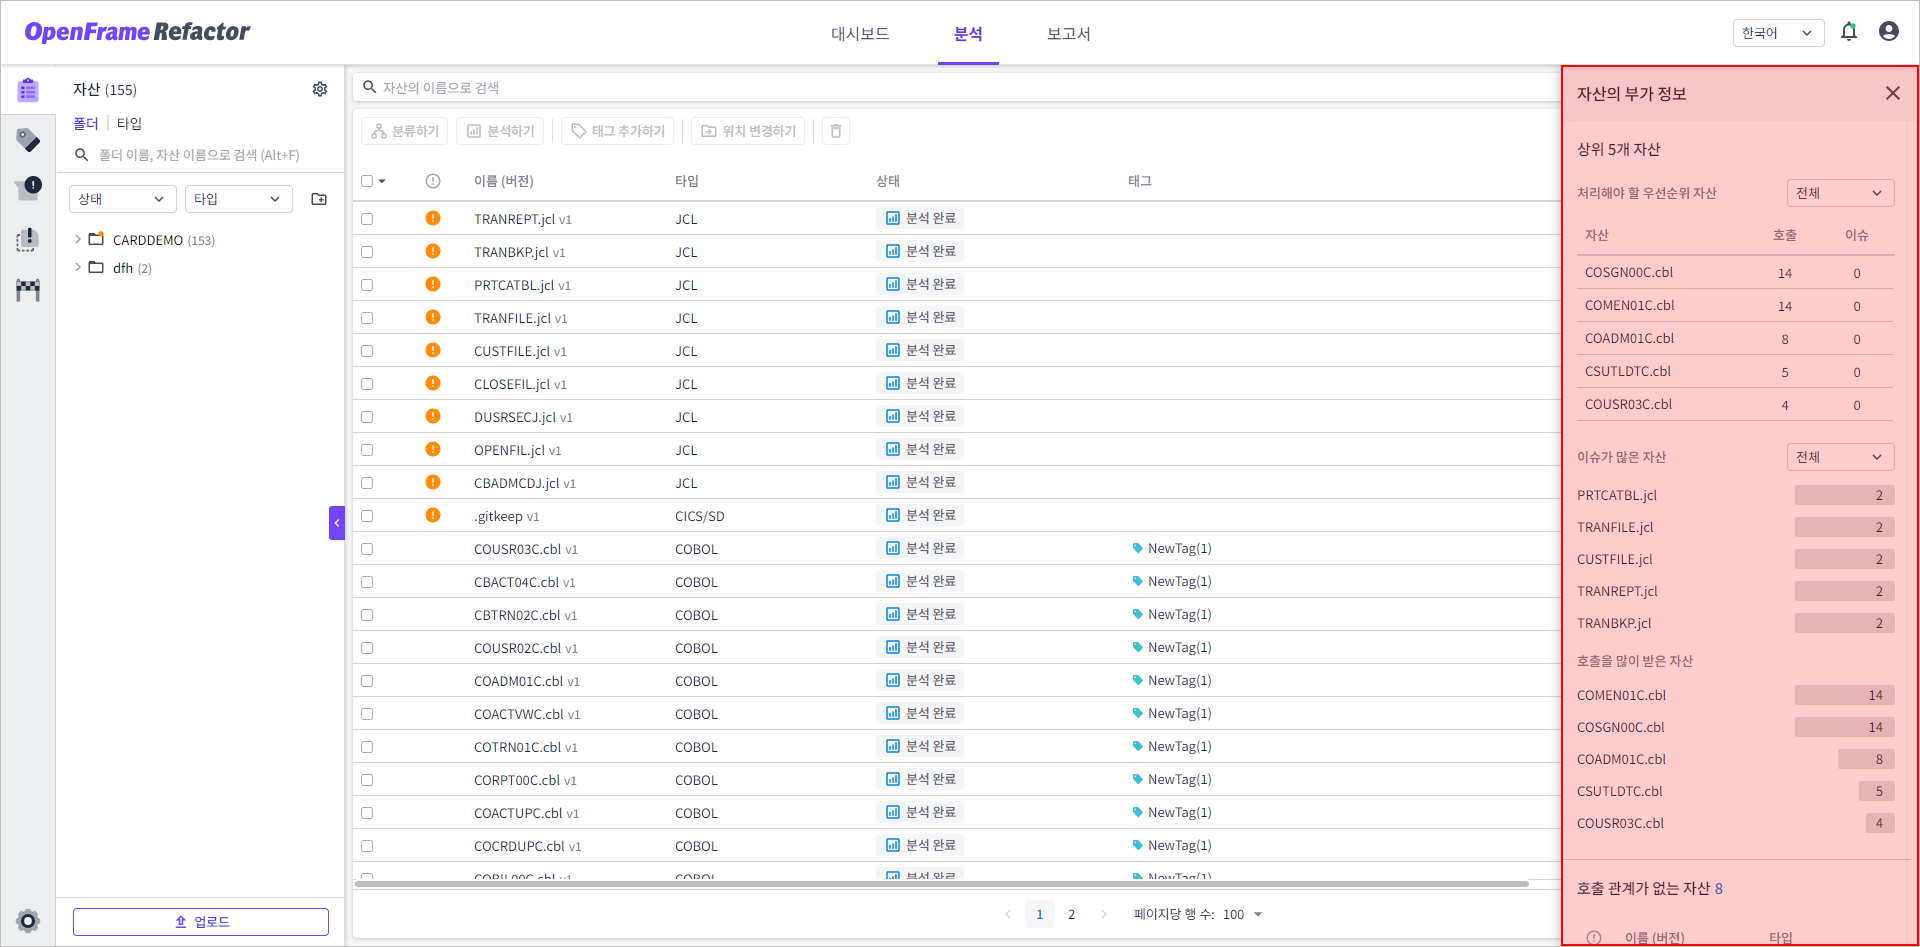This screenshot has width=1920, height=947.
Task: Click the NewTag(1) tag on COUSR03C.cbl
Action: 1172,548
